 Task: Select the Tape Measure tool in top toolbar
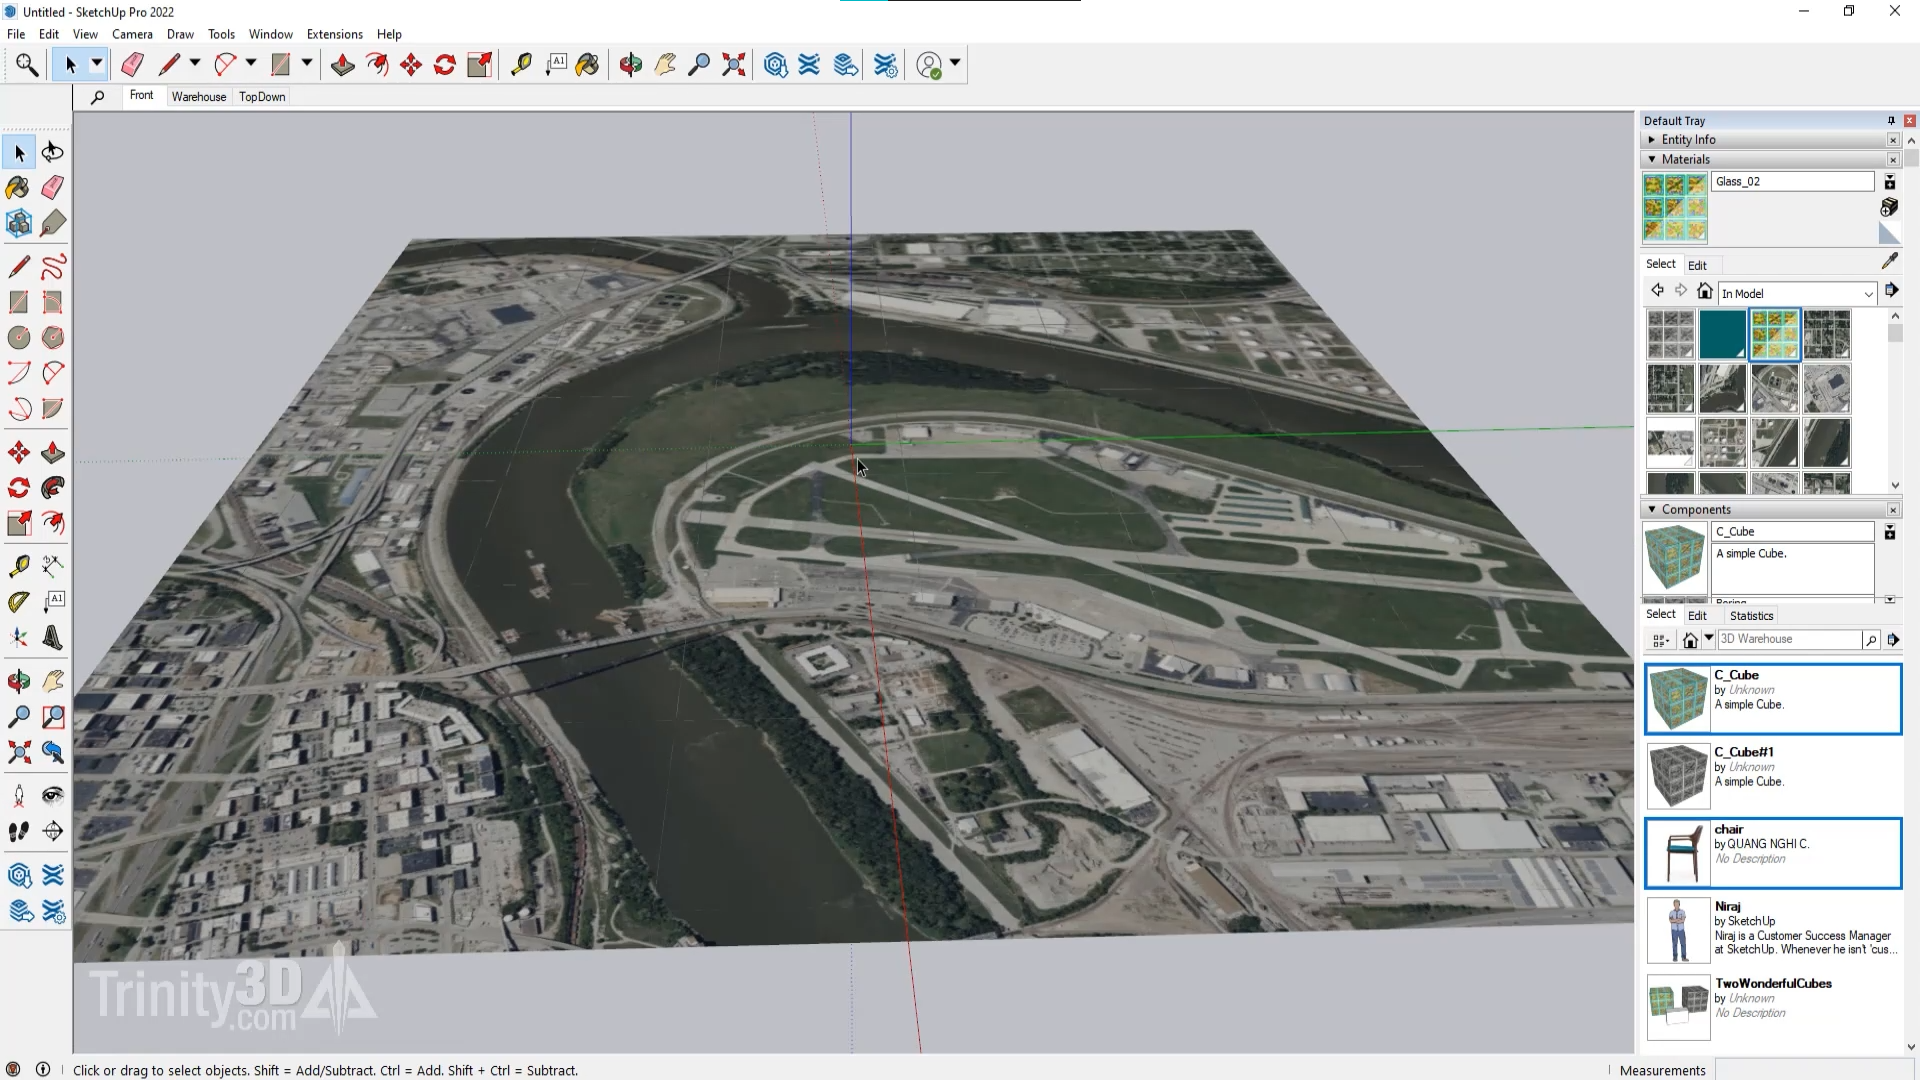520,65
